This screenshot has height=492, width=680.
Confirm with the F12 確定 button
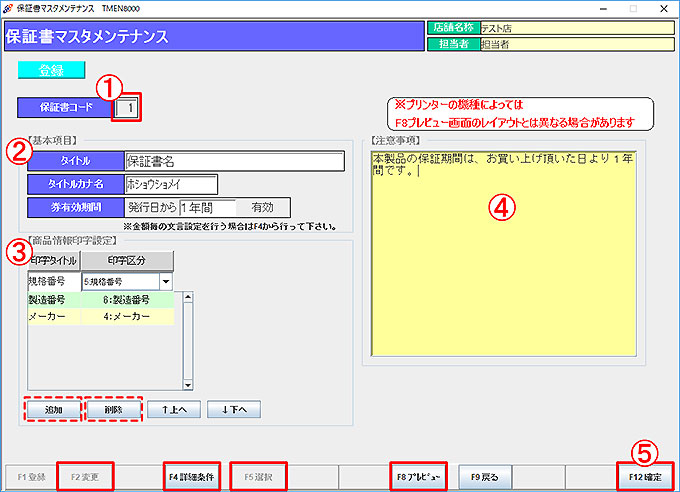coord(645,477)
